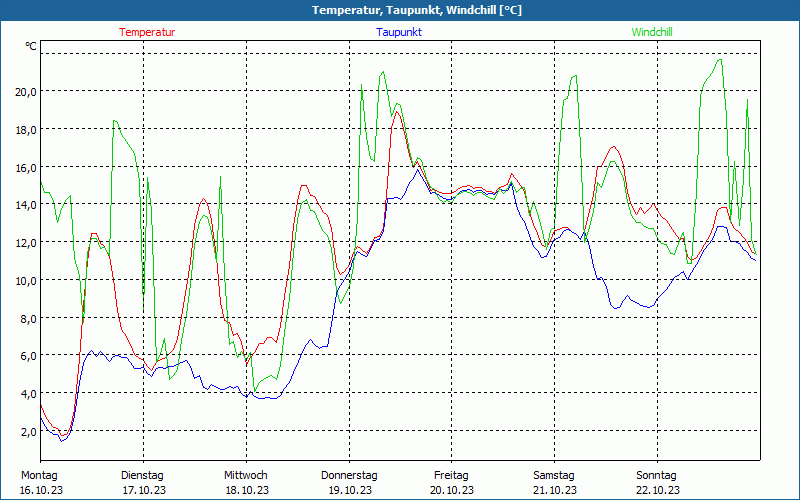Click the red Temperatur legend label
Viewport: 800px width, 500px height.
click(x=147, y=32)
